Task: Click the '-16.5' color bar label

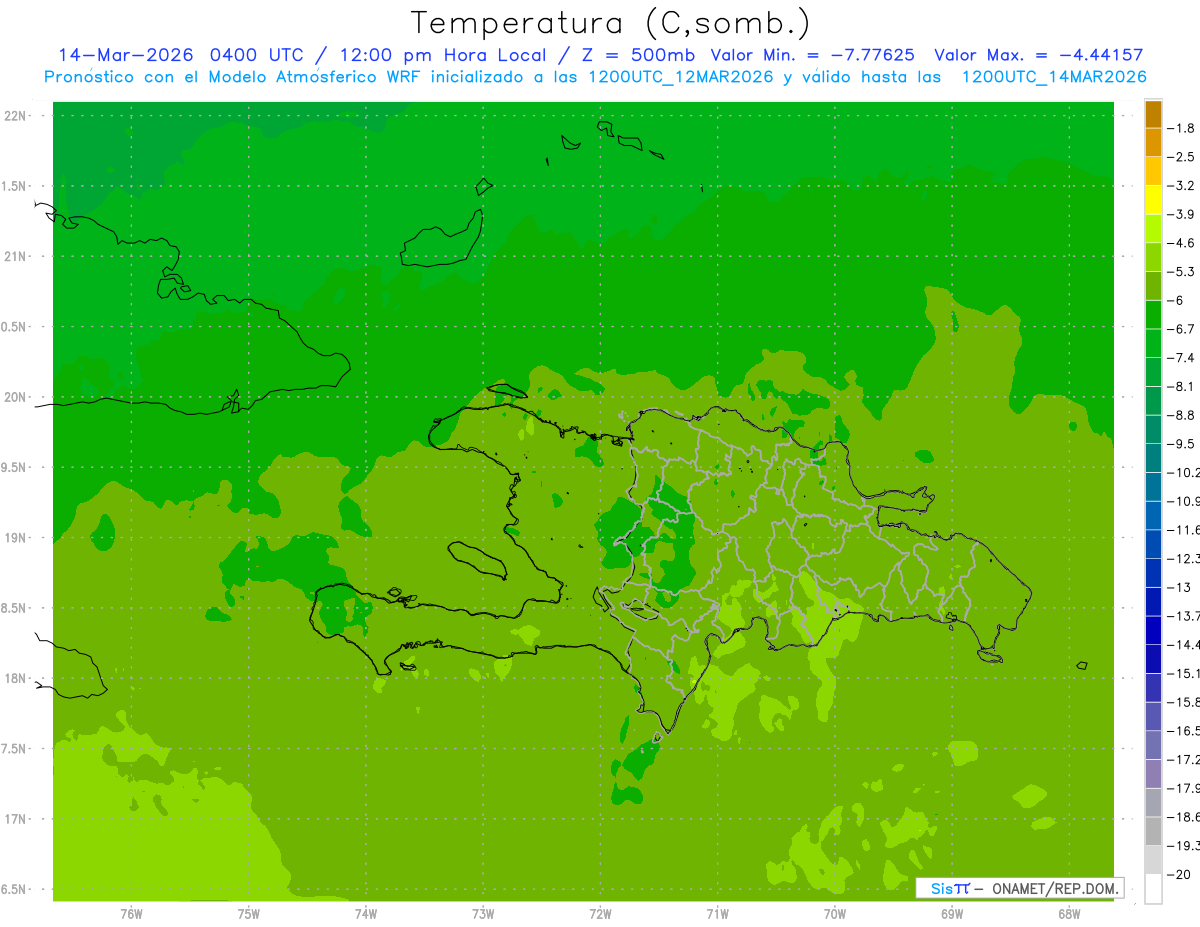Action: point(1184,731)
